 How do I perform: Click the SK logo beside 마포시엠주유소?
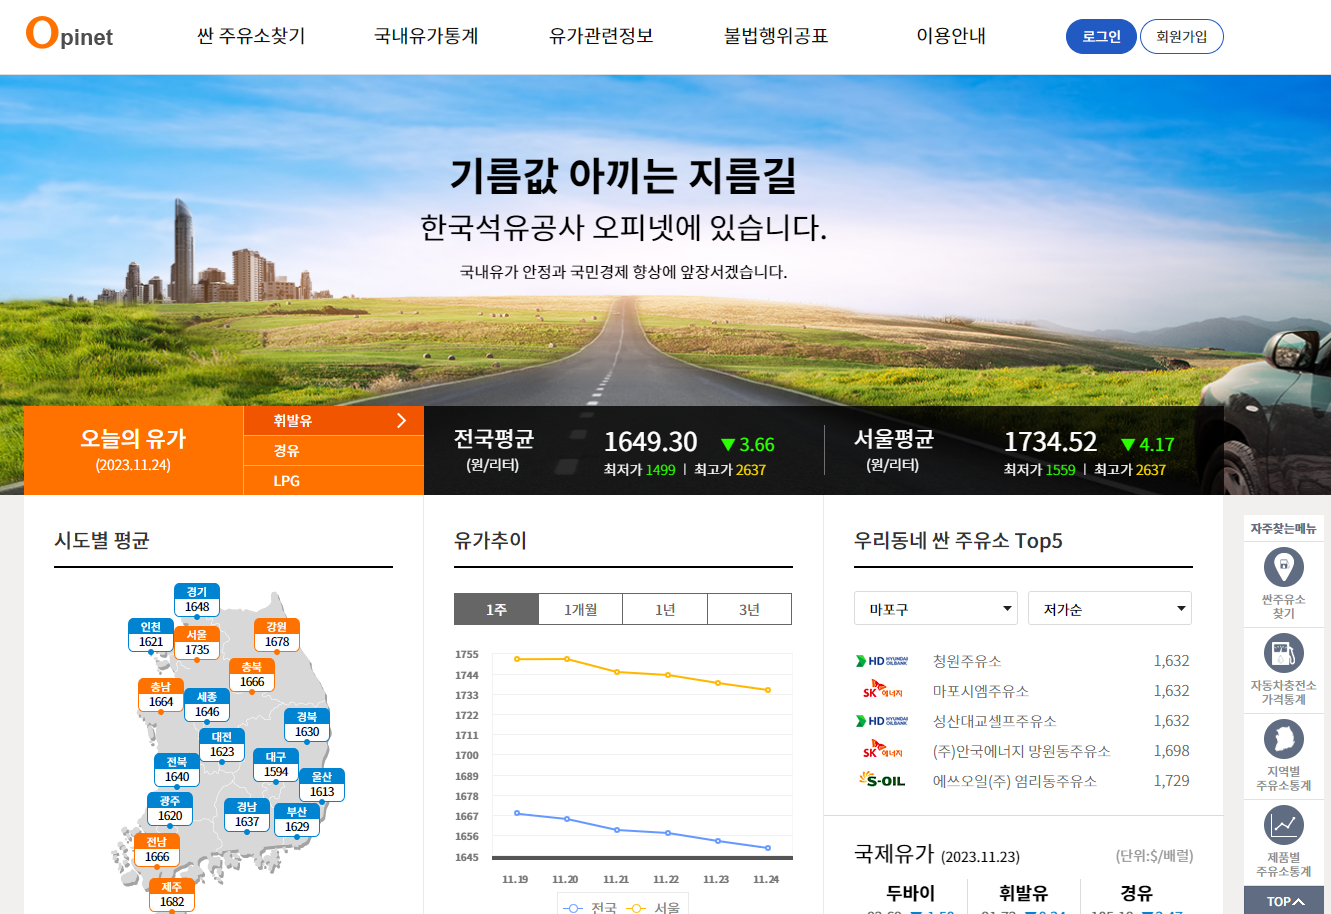click(x=882, y=690)
